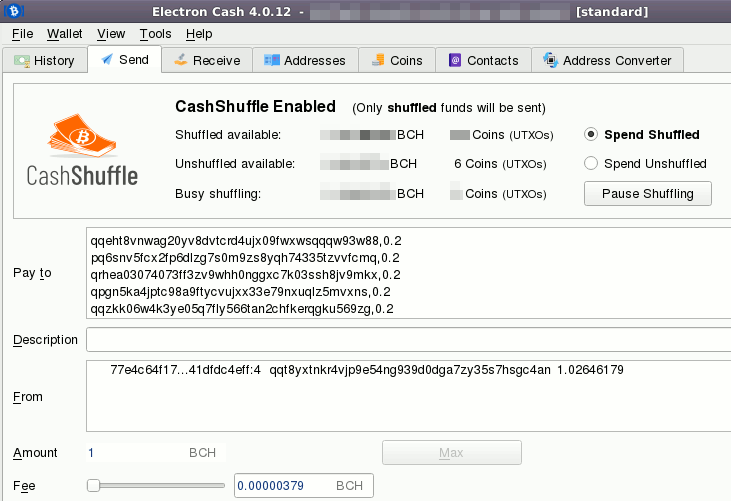Open the Wallet menu
This screenshot has width=731, height=501.
[x=64, y=34]
